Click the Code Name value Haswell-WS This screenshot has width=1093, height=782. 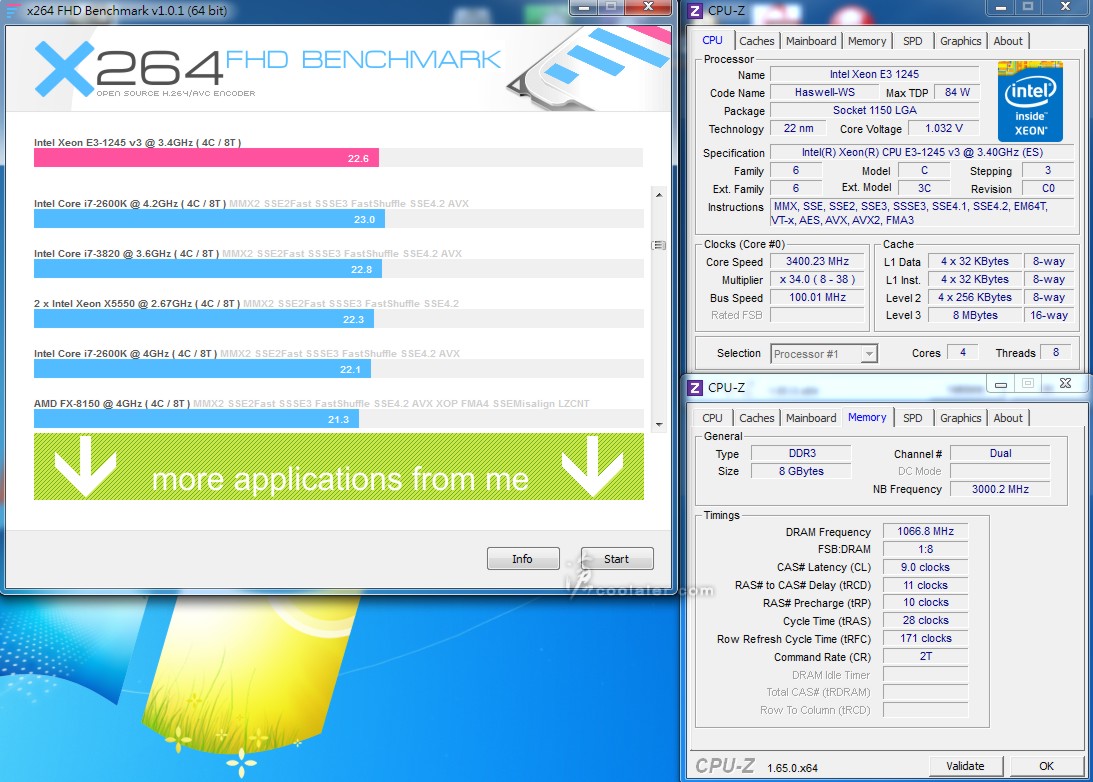825,93
